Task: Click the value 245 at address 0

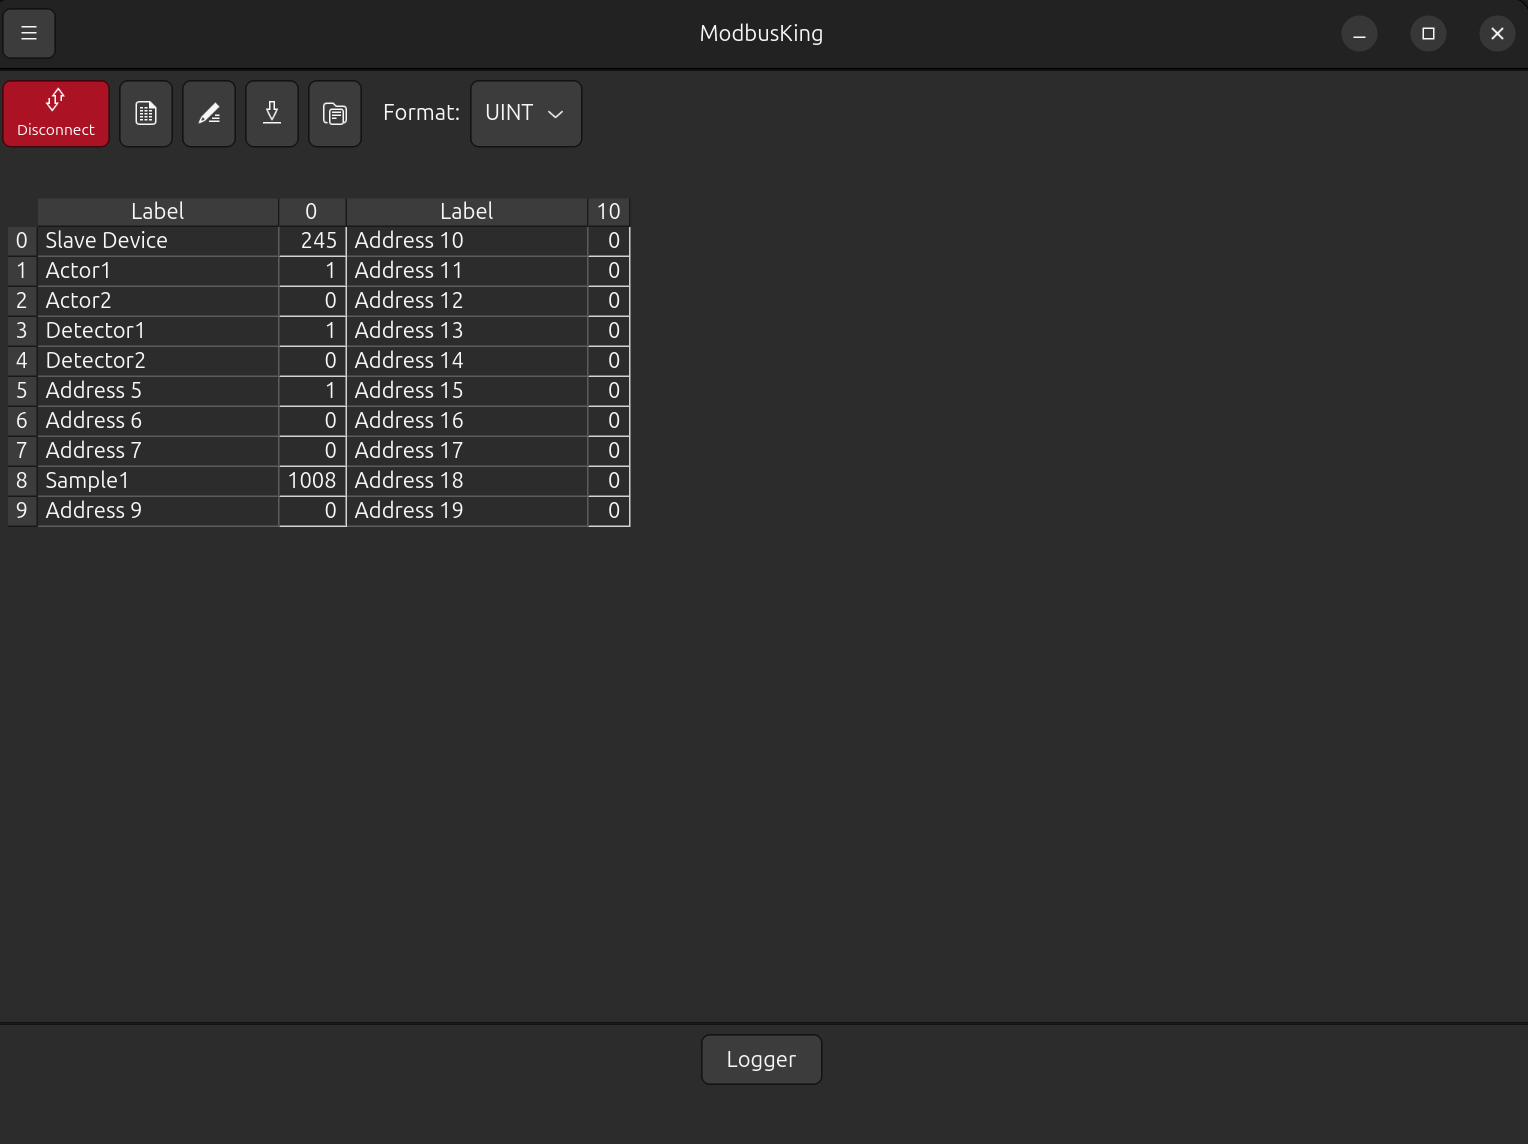Action: [312, 241]
